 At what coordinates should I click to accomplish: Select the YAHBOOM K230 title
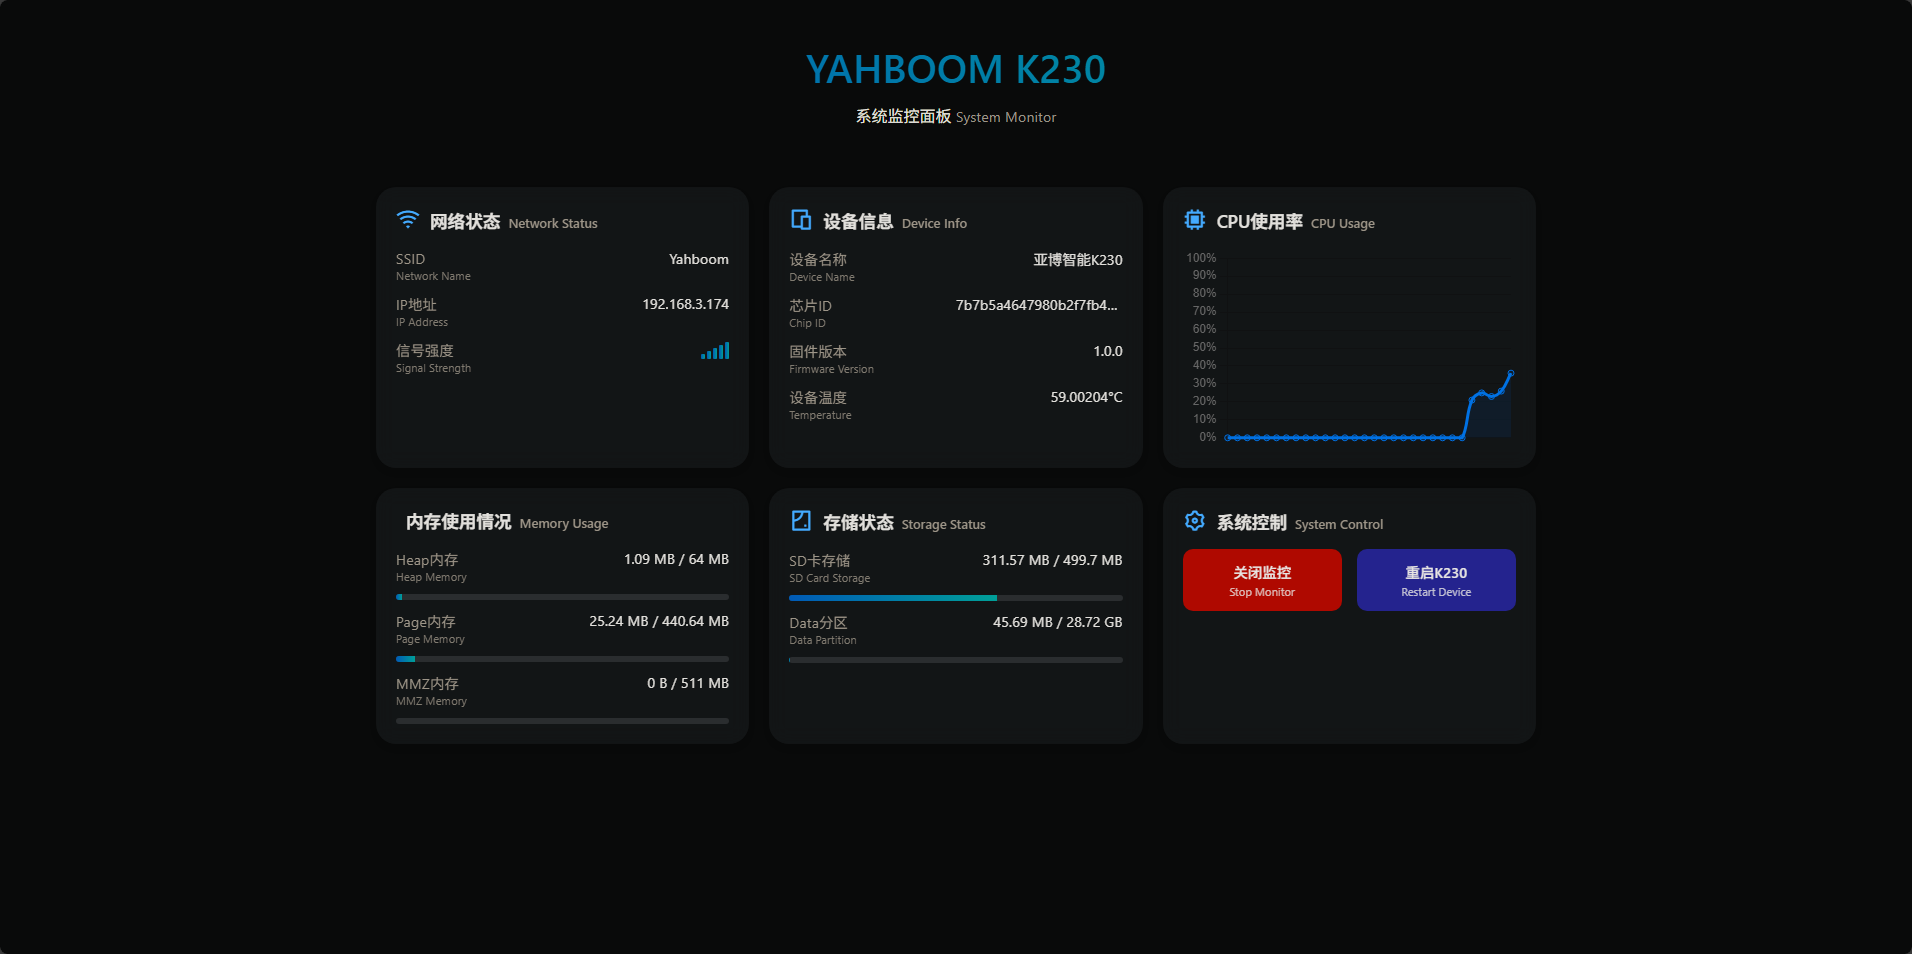pyautogui.click(x=956, y=69)
